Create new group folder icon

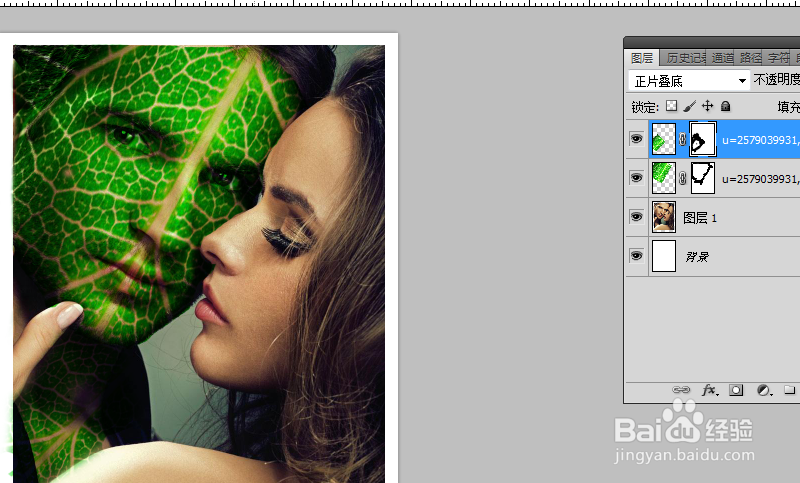click(x=789, y=390)
